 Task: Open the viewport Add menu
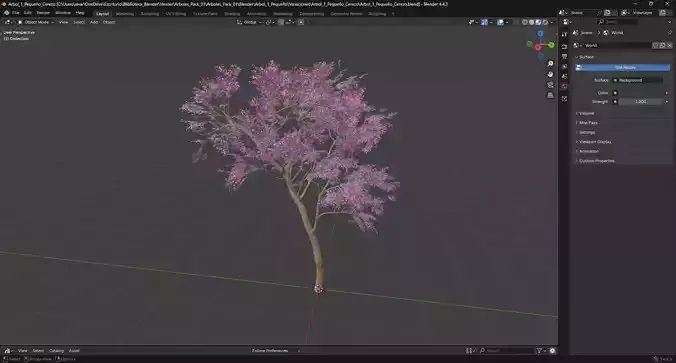pyautogui.click(x=94, y=22)
